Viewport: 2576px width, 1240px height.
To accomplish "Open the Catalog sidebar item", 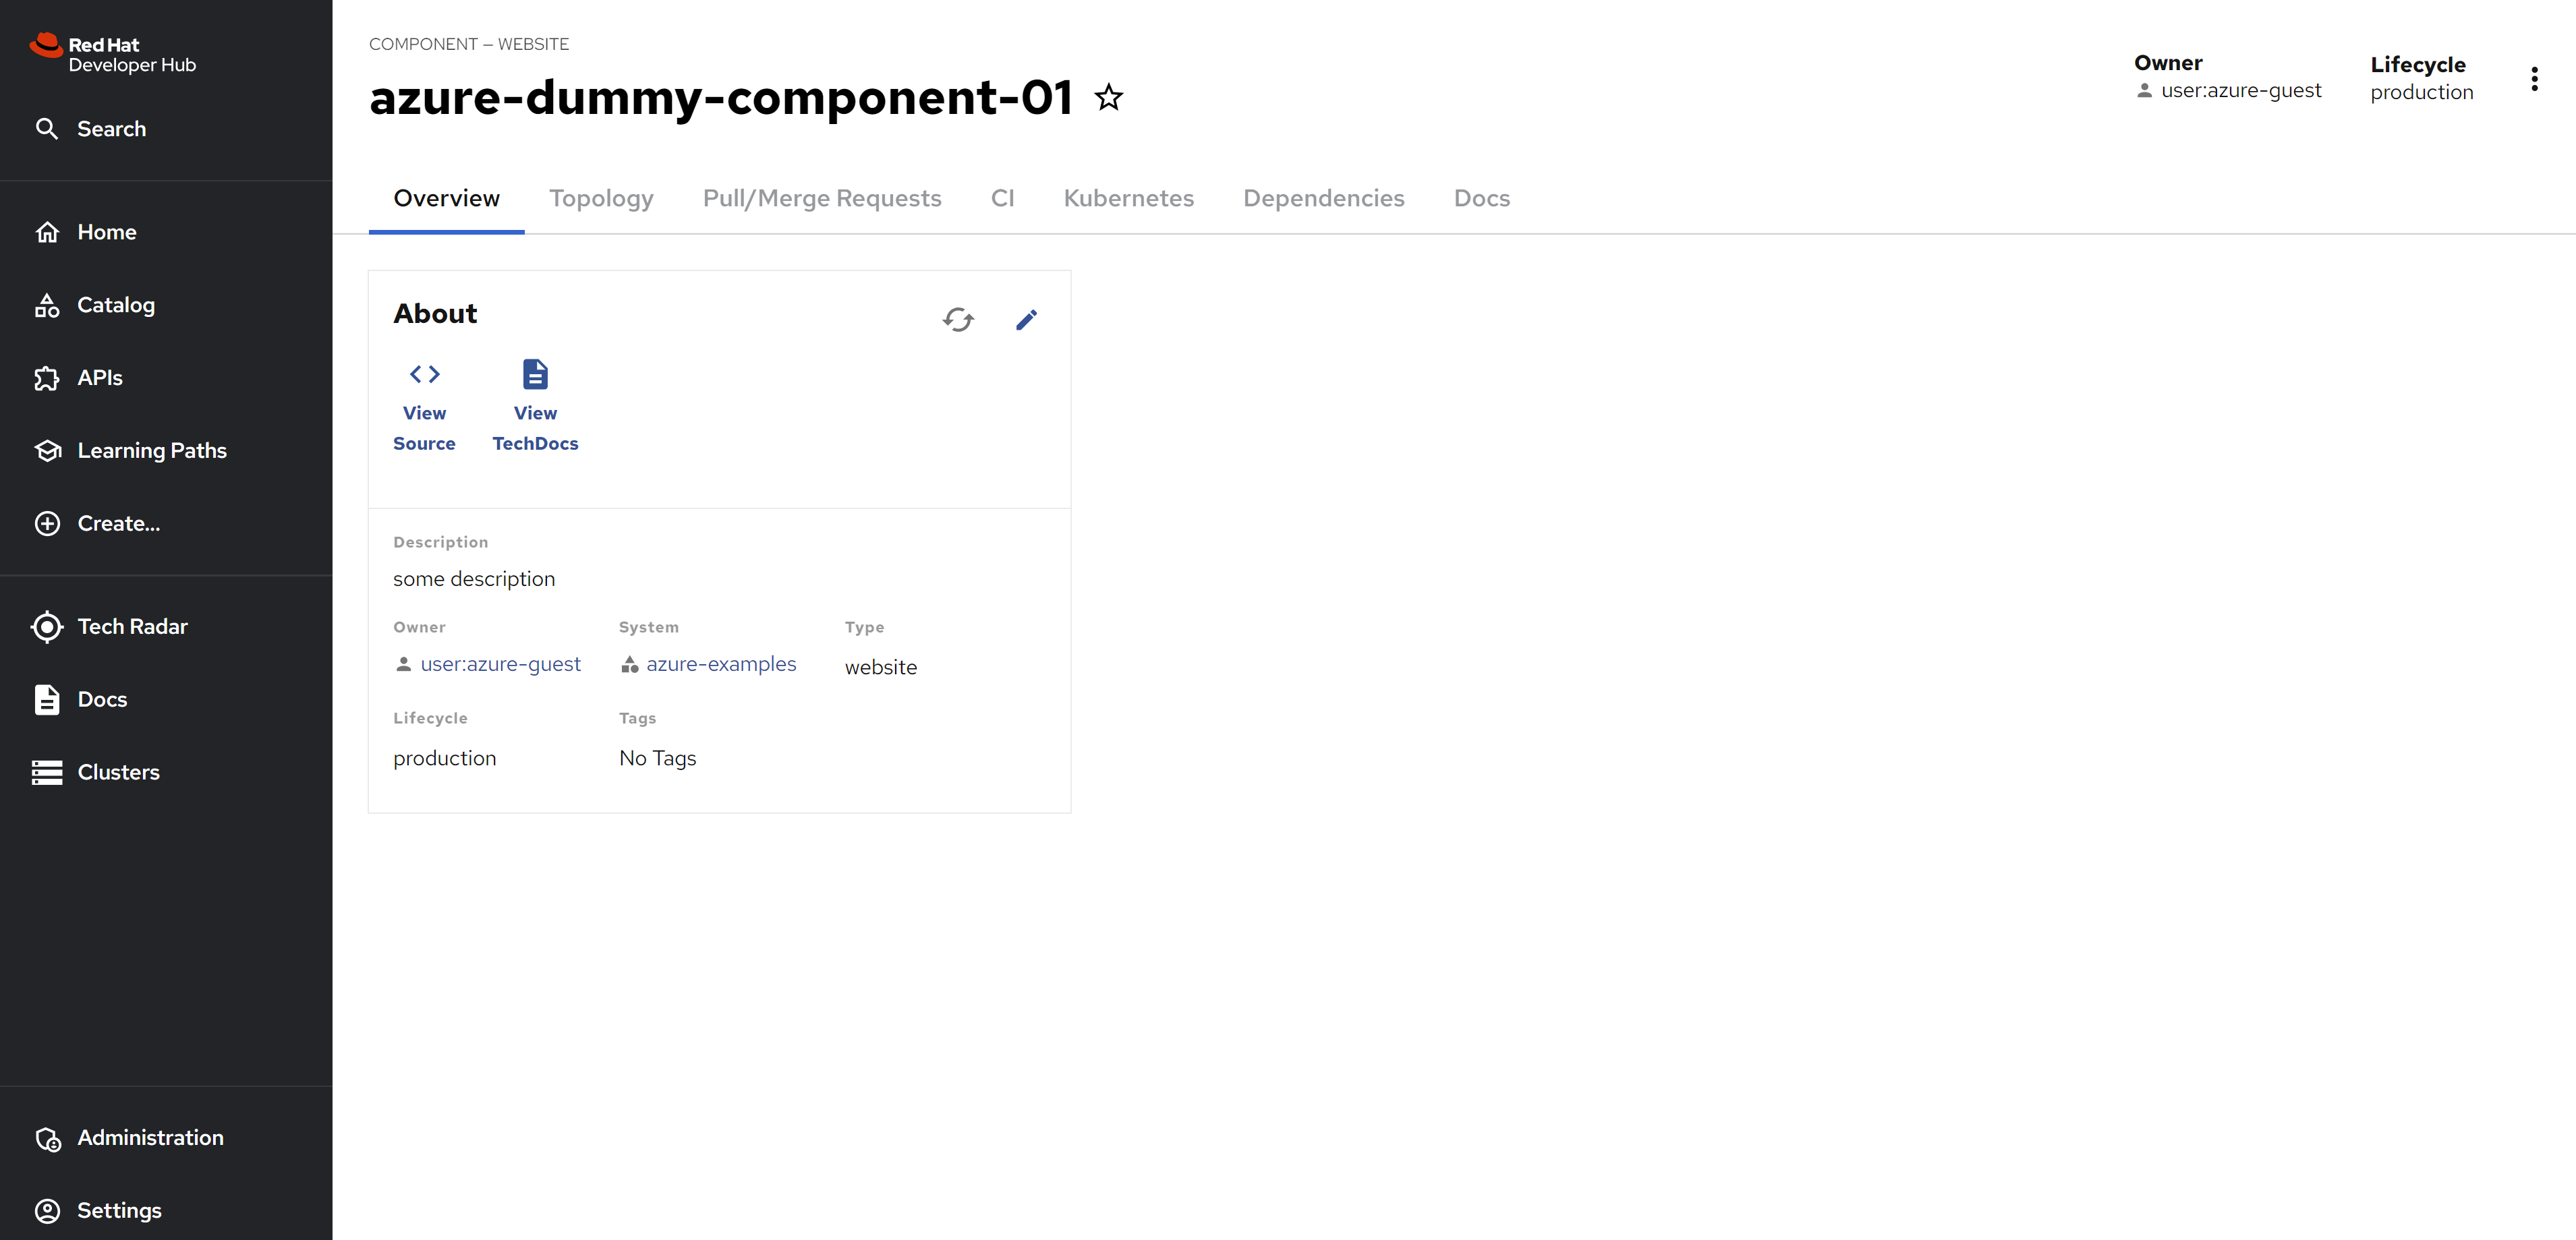I will [115, 305].
